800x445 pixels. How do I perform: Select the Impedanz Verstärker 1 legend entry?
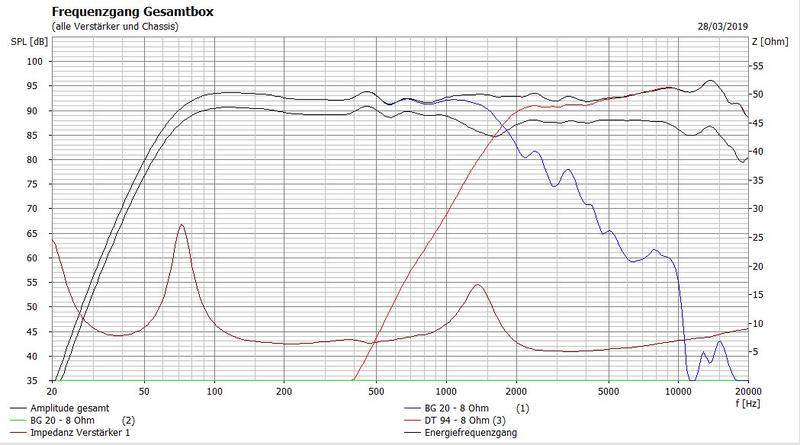[80, 433]
